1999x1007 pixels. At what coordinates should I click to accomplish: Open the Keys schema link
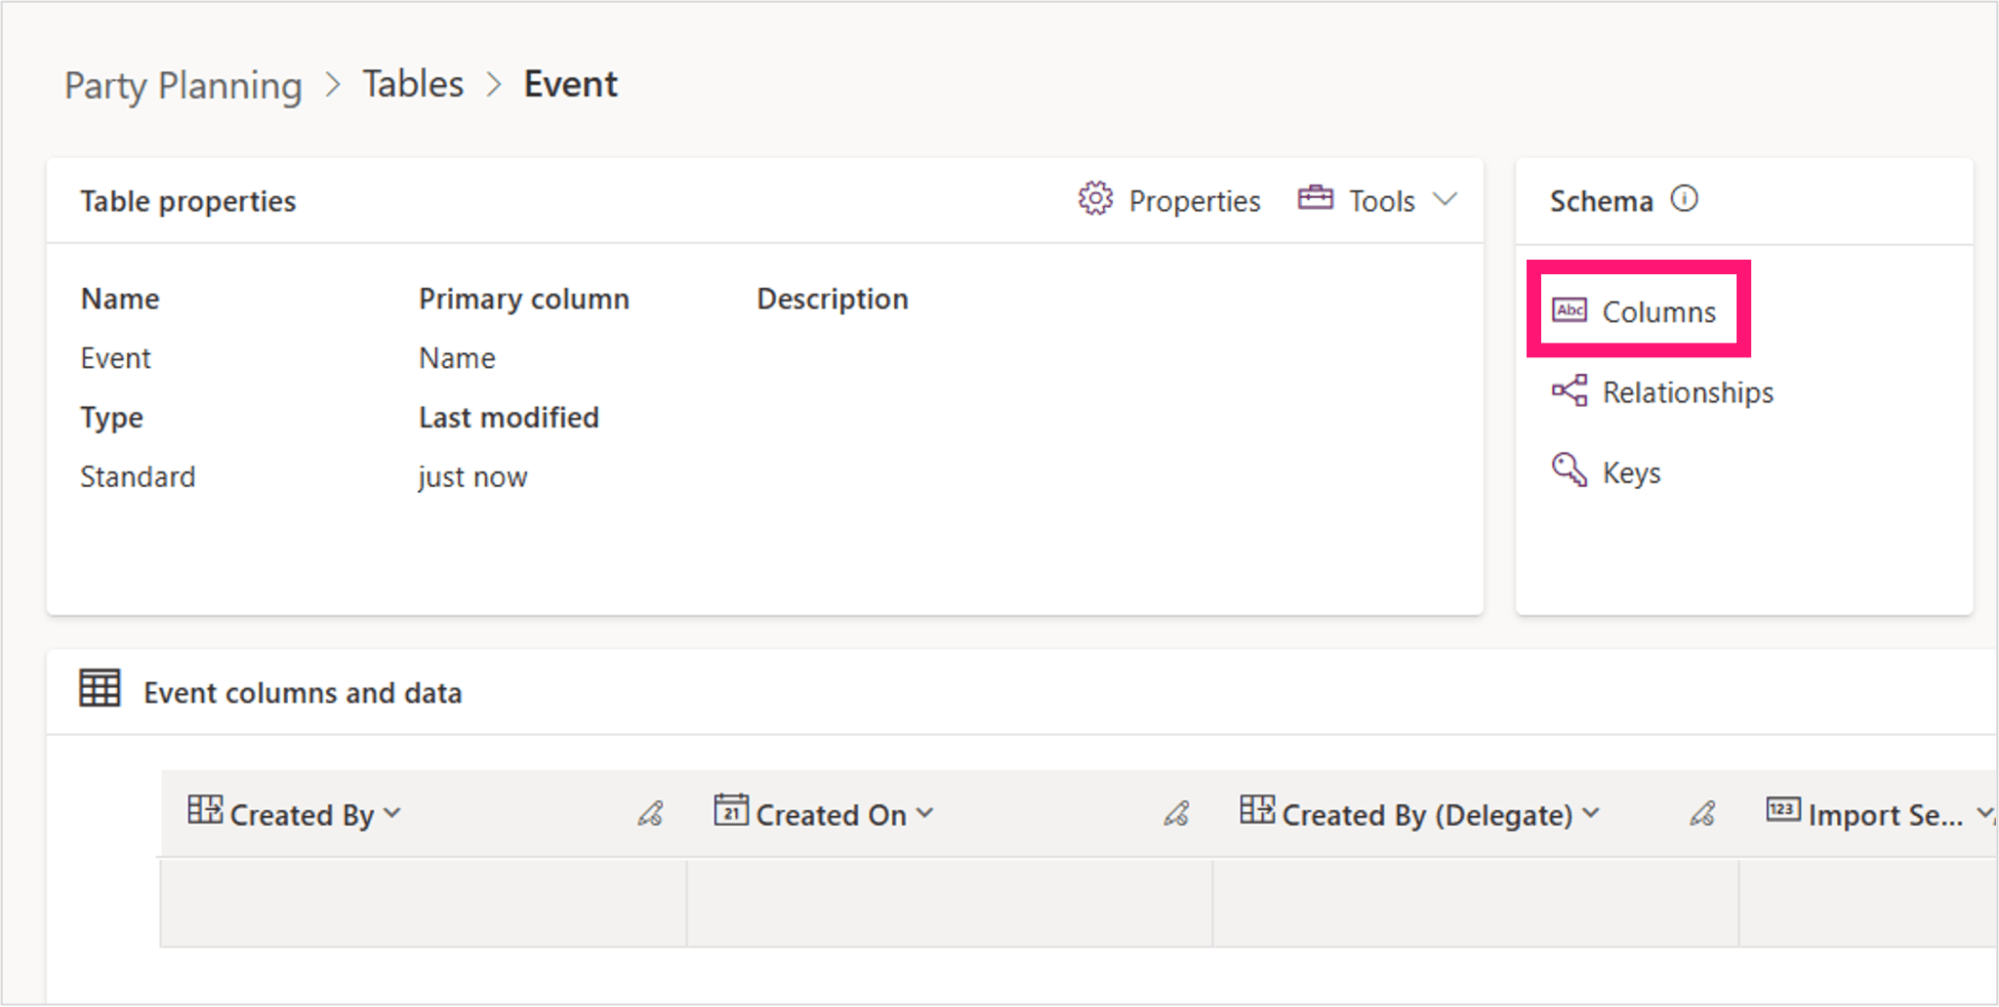(1606, 472)
